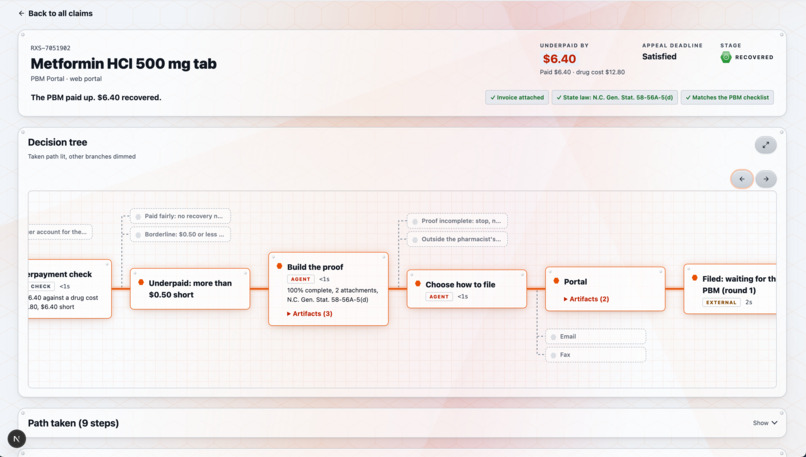This screenshot has width=806, height=457.
Task: Click the green Recovered stage icon
Action: (726, 57)
